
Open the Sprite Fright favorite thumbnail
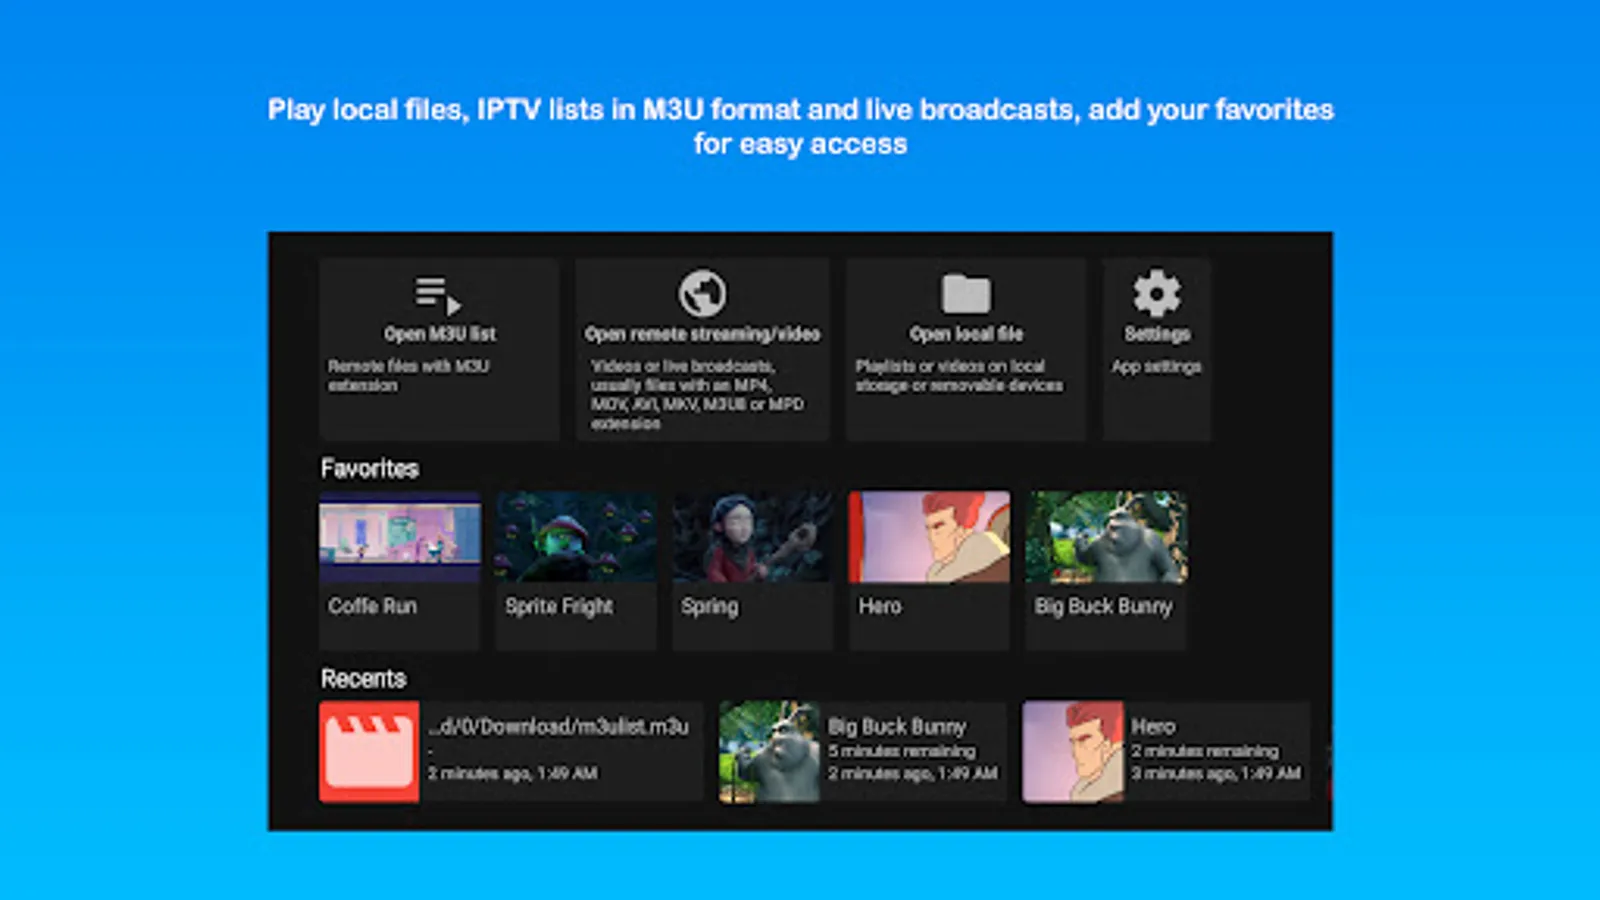pyautogui.click(x=576, y=537)
